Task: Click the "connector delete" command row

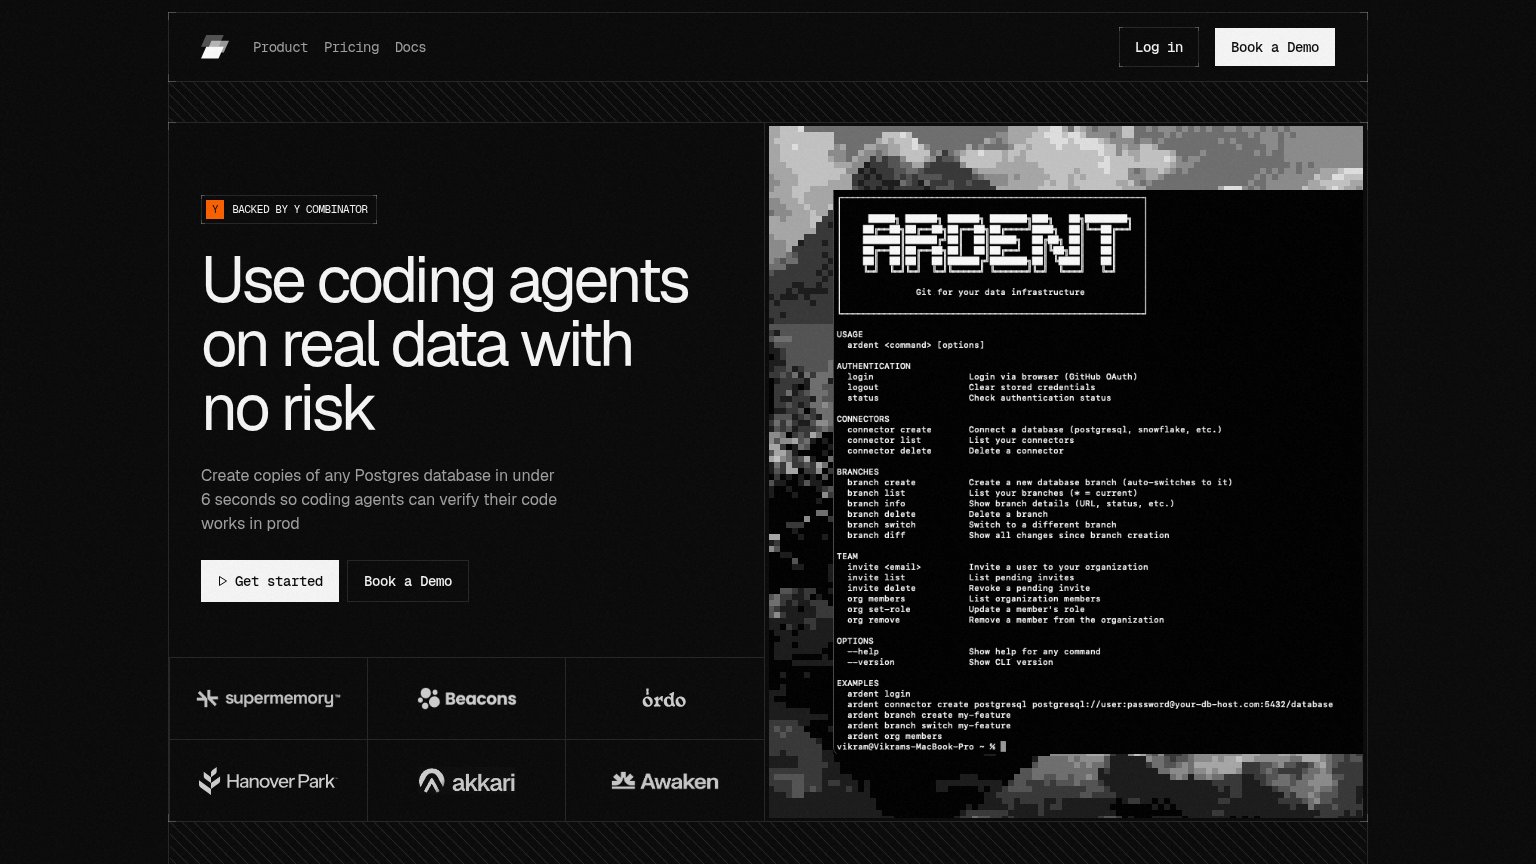Action: (x=956, y=451)
